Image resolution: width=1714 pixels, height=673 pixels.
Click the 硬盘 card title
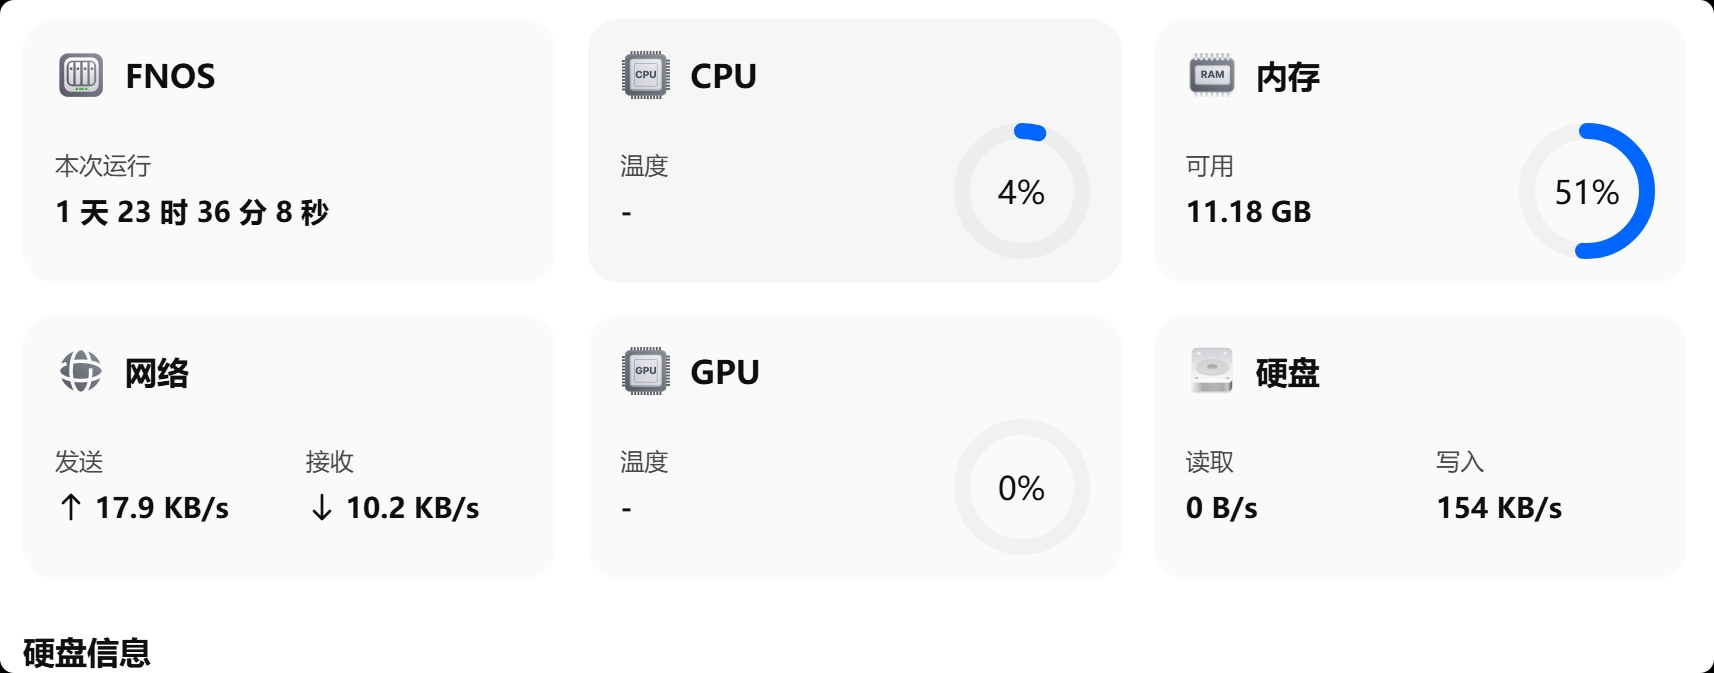1287,373
